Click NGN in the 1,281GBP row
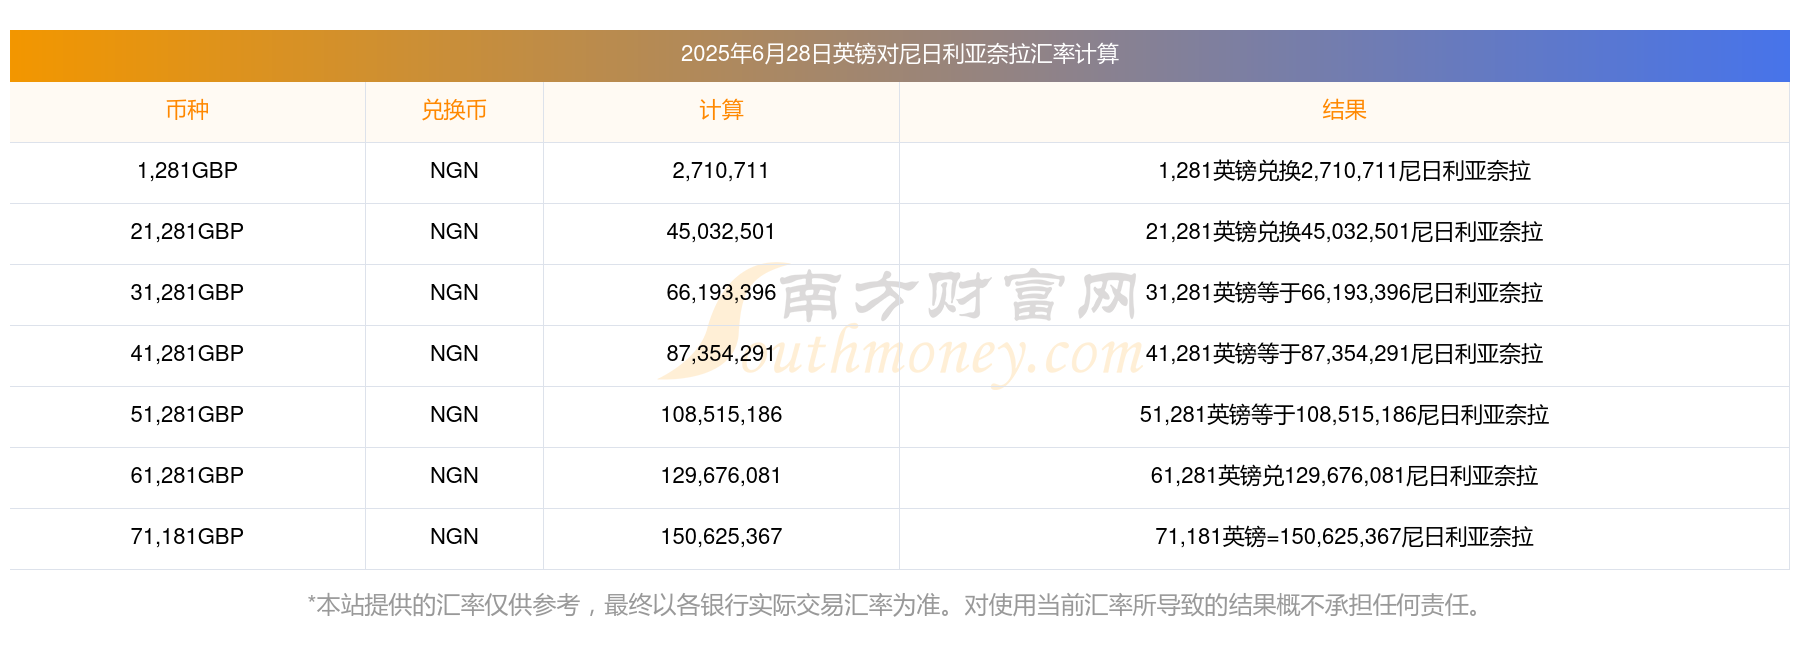Screen dimensions: 1800x650 point(454,171)
